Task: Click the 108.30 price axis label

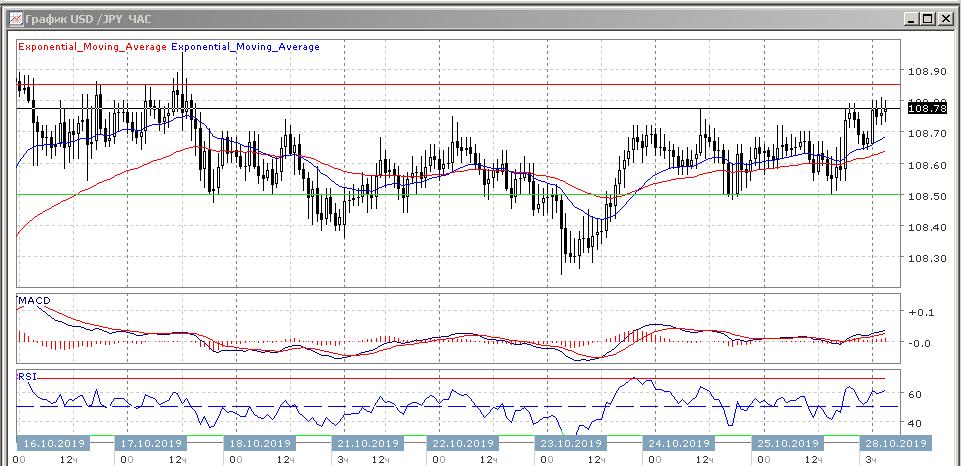Action: click(x=927, y=259)
